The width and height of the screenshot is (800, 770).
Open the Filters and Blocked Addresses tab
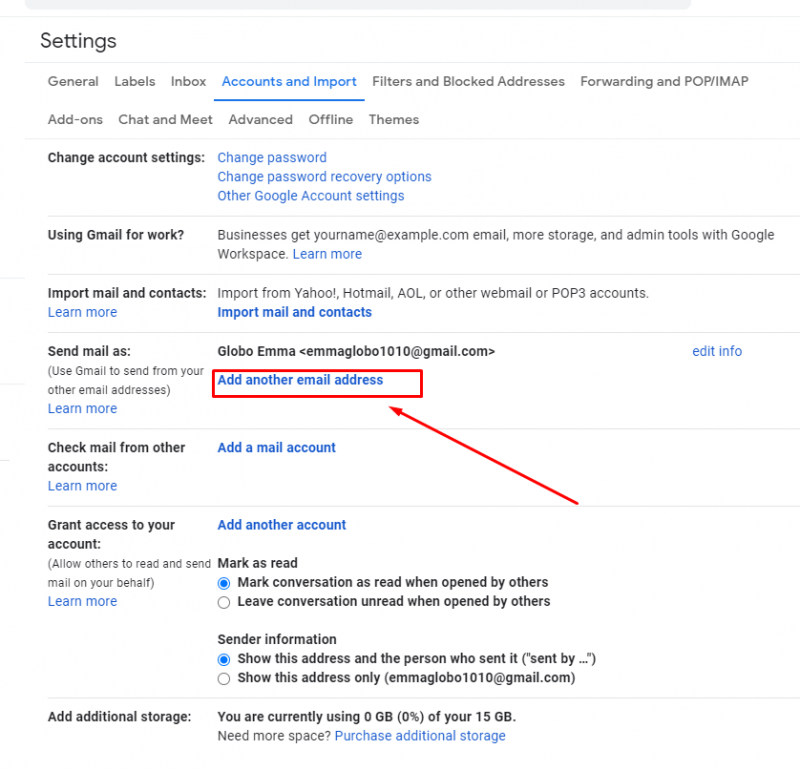click(468, 81)
